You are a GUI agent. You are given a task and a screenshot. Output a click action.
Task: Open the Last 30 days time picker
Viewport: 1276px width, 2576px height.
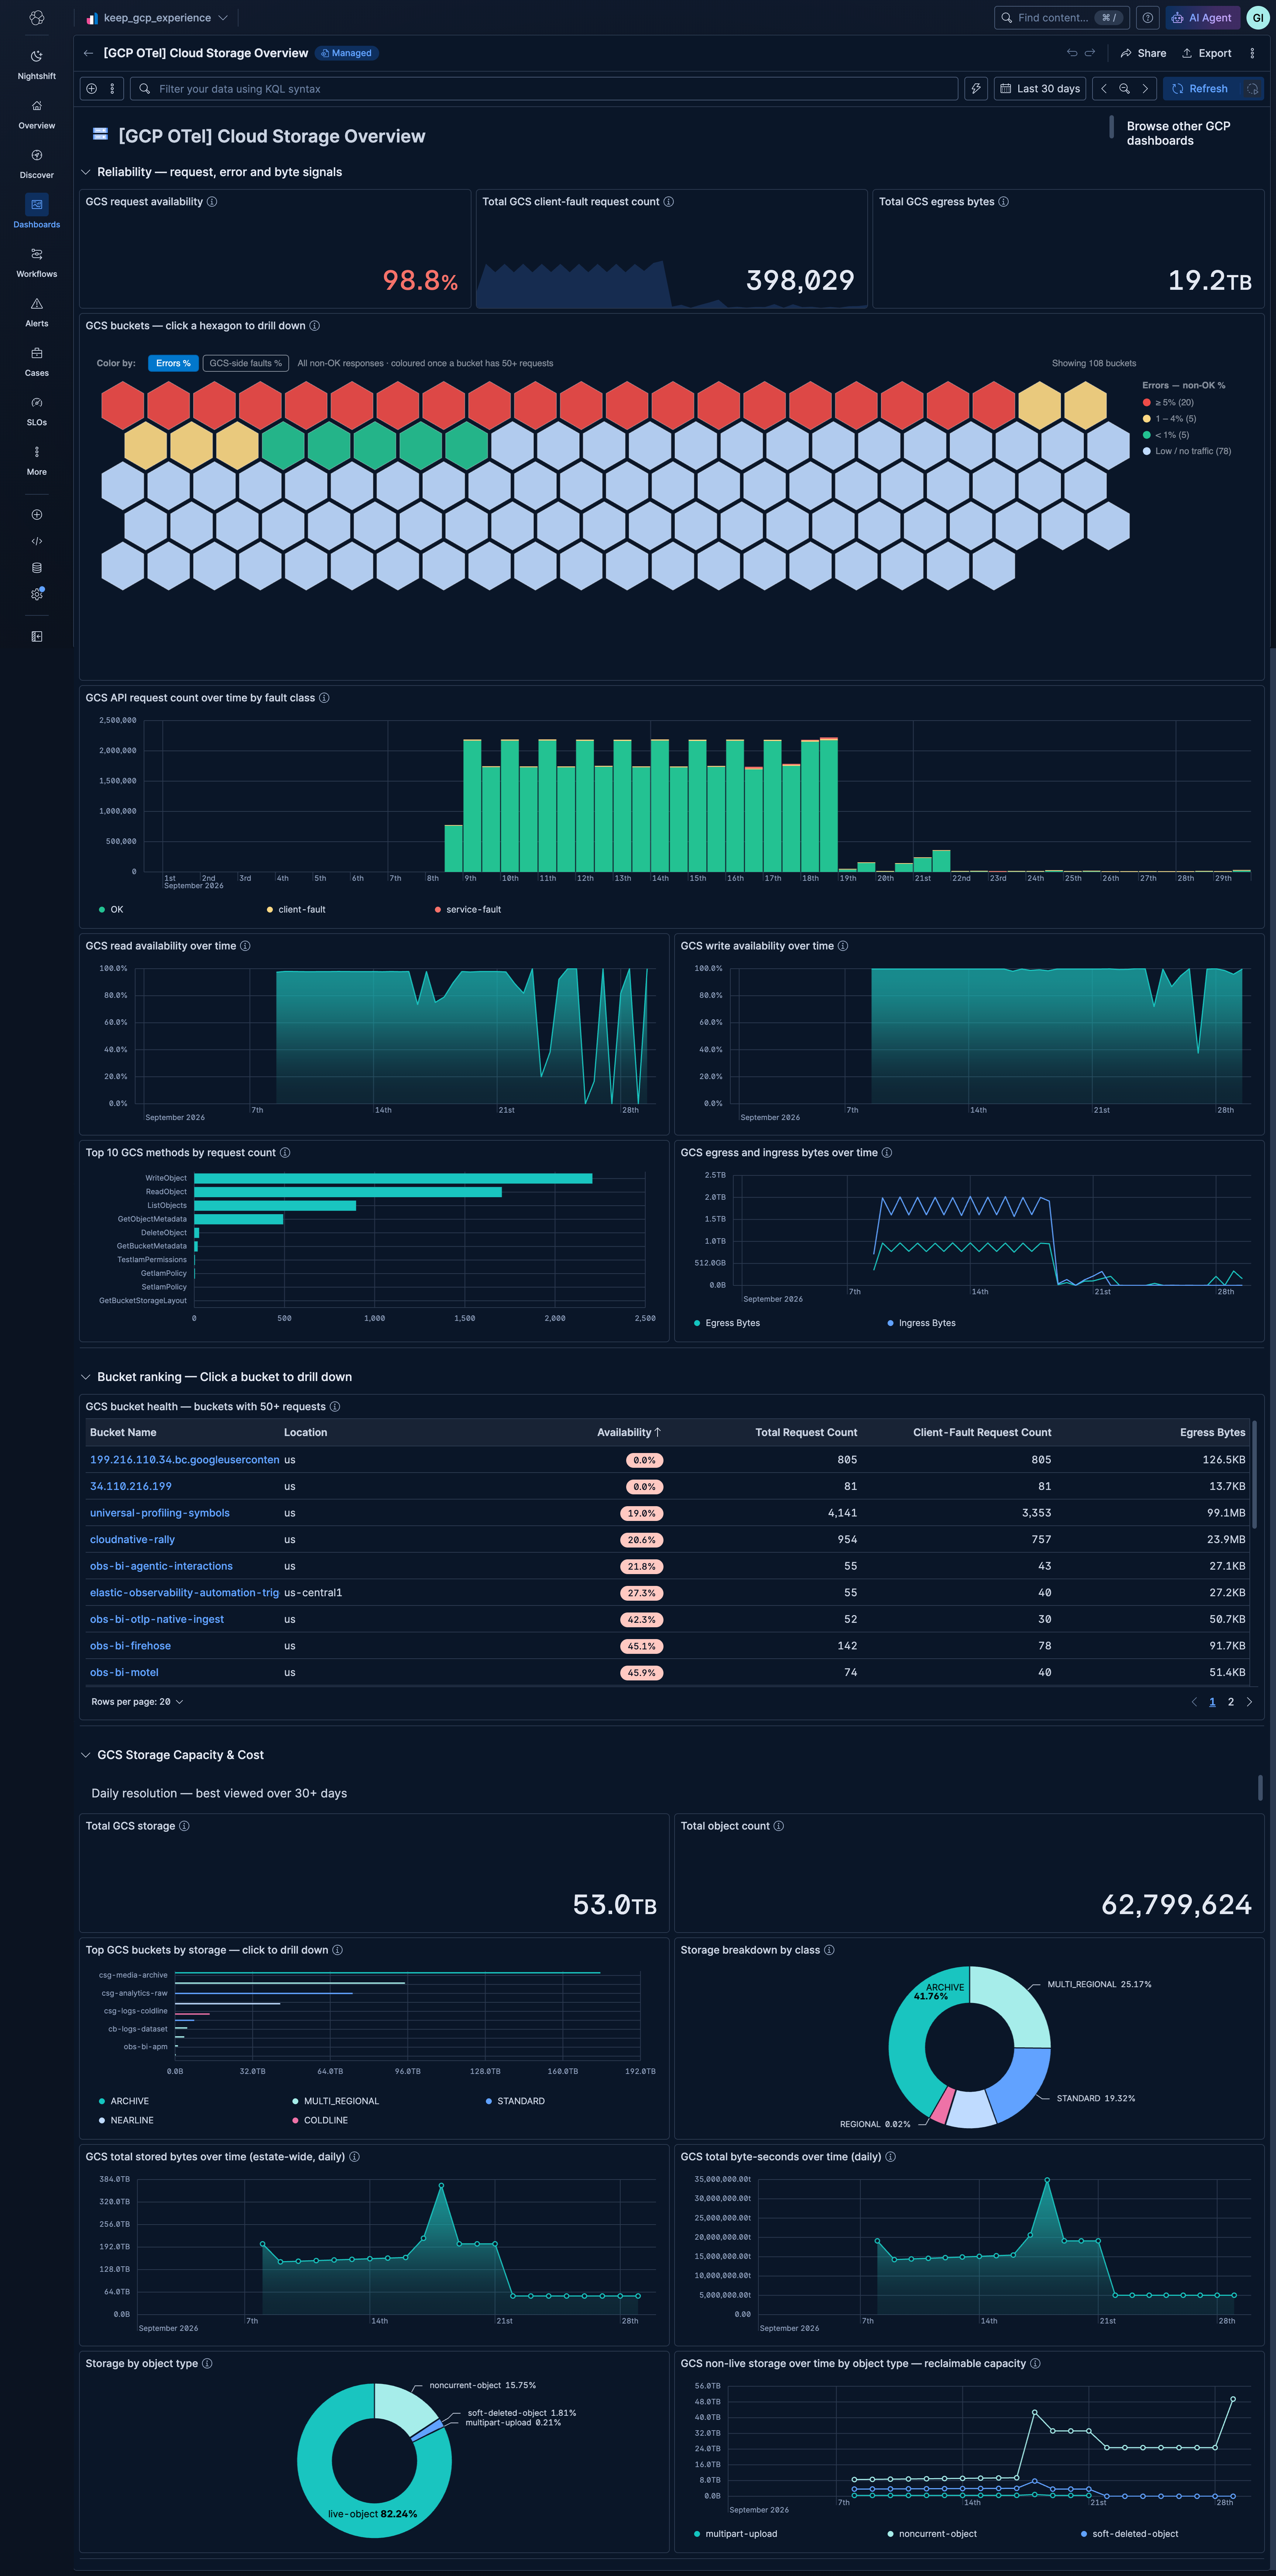pyautogui.click(x=1040, y=89)
